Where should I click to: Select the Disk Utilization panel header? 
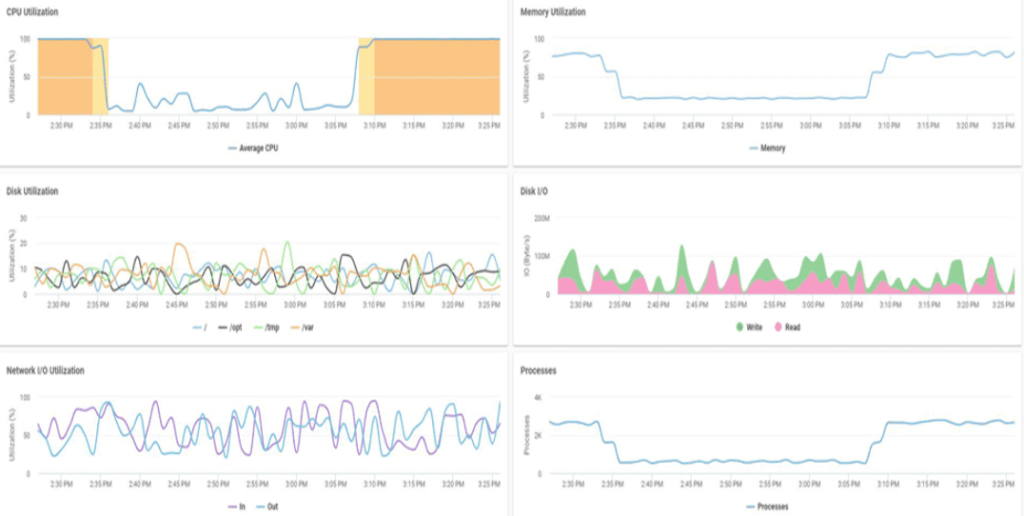33,191
